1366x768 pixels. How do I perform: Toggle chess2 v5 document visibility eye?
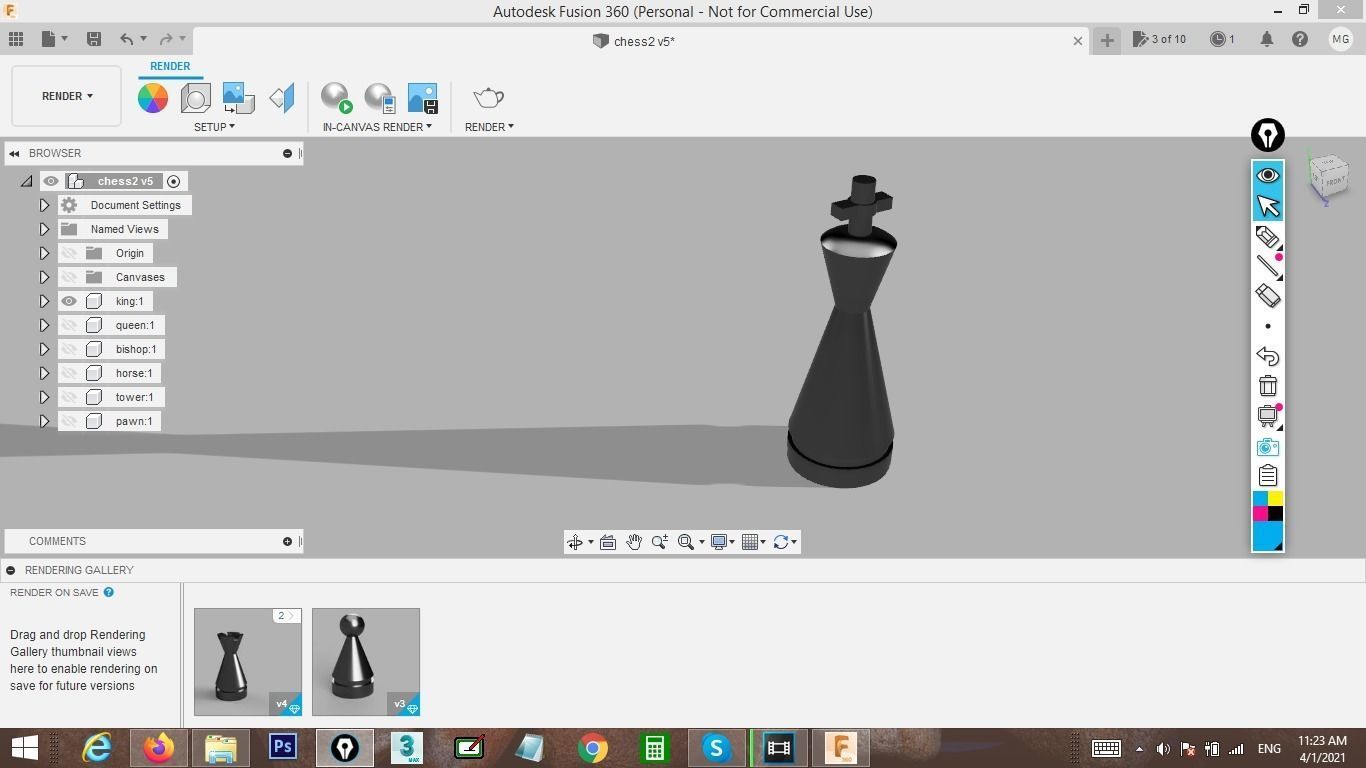pos(51,181)
